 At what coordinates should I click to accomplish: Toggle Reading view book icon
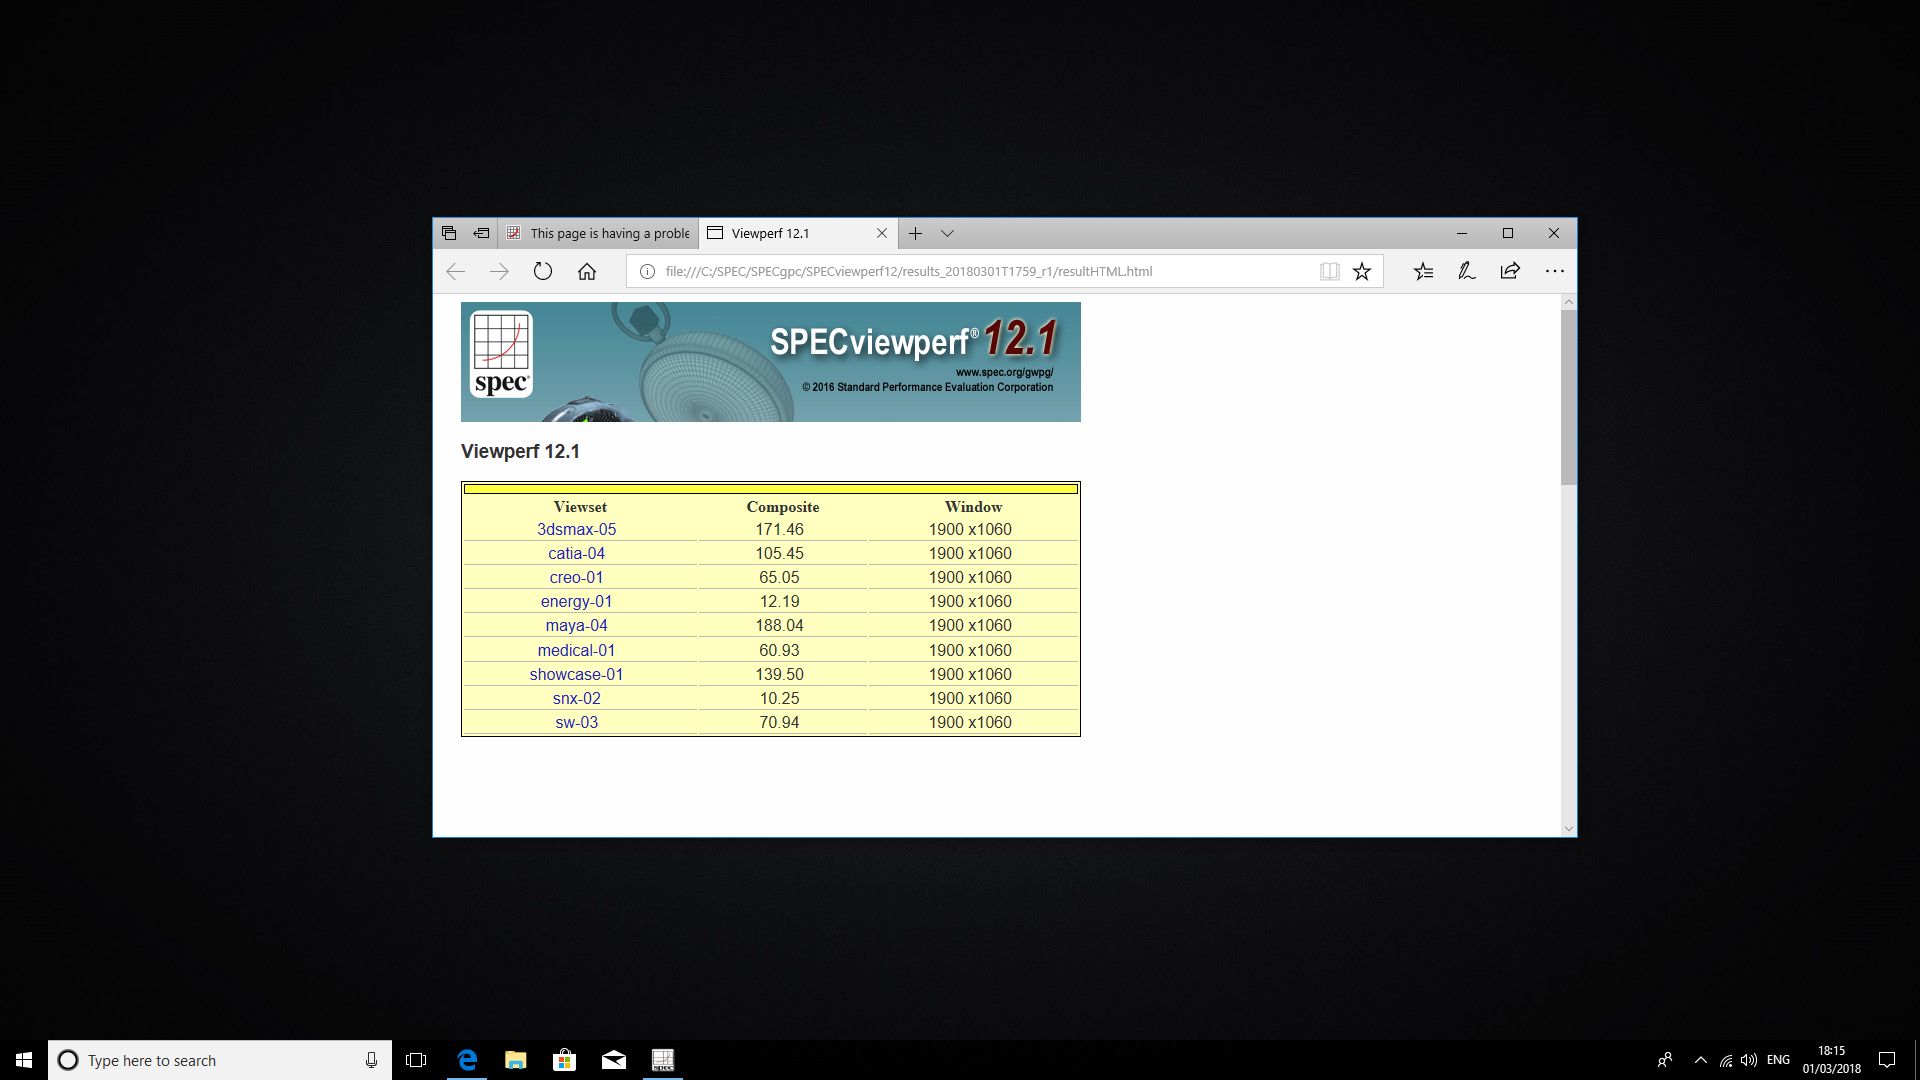1329,271
